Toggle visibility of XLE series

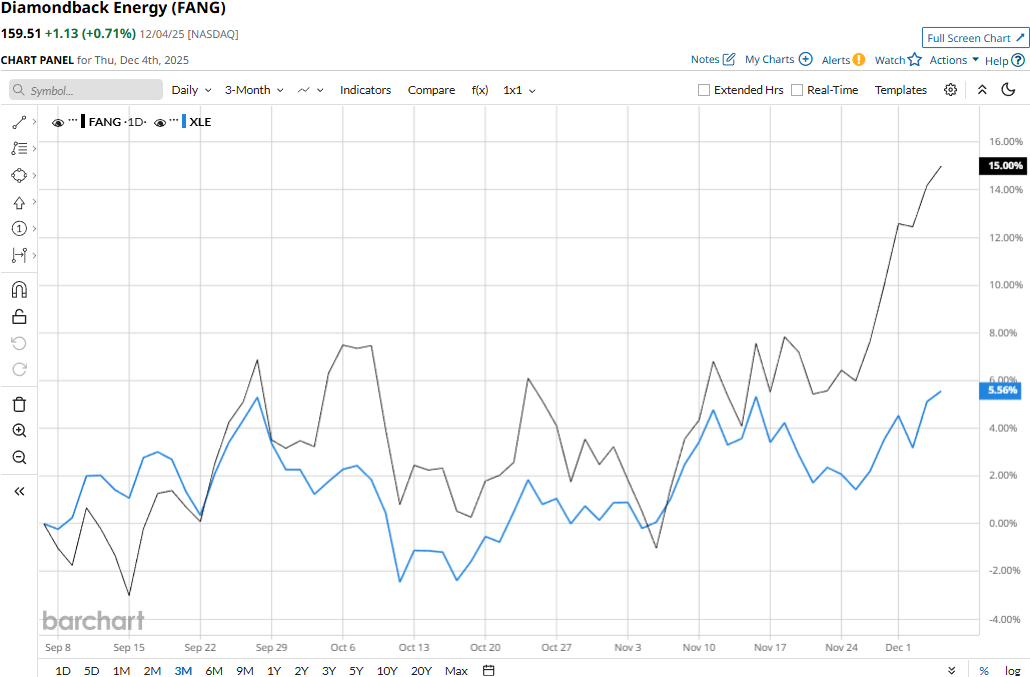160,123
